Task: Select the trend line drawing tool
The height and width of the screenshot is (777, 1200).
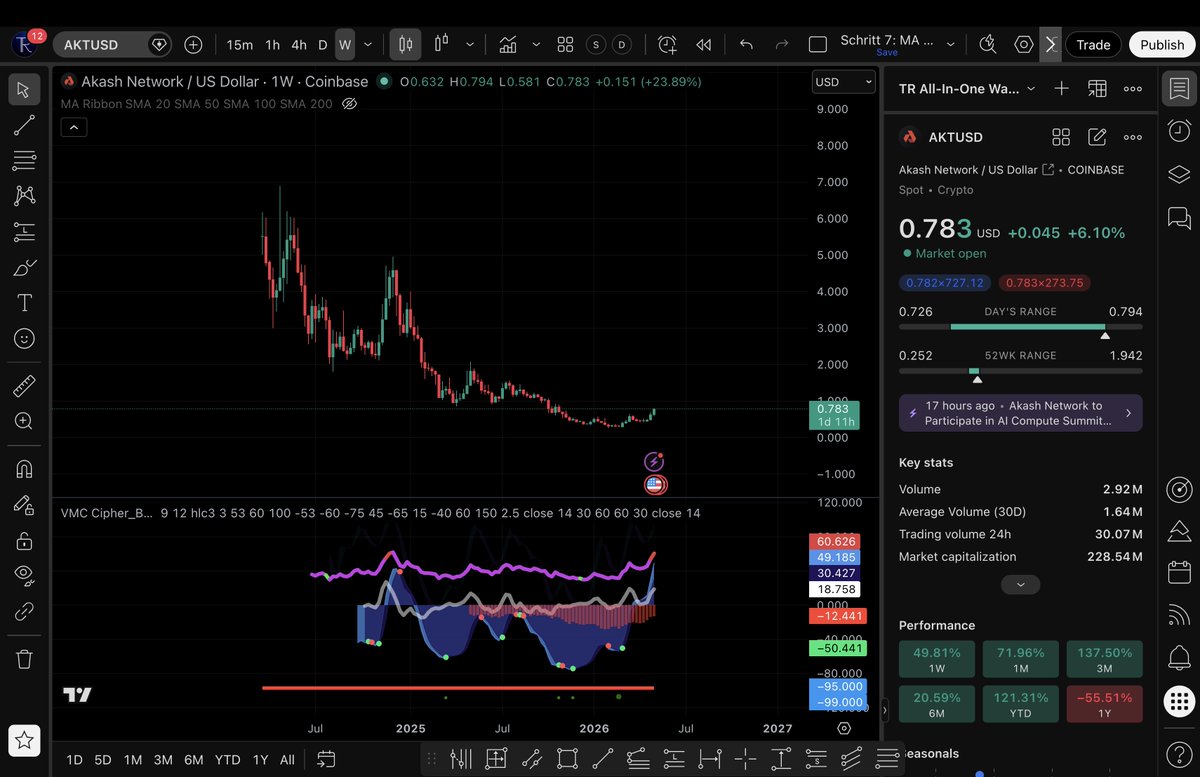Action: click(25, 125)
